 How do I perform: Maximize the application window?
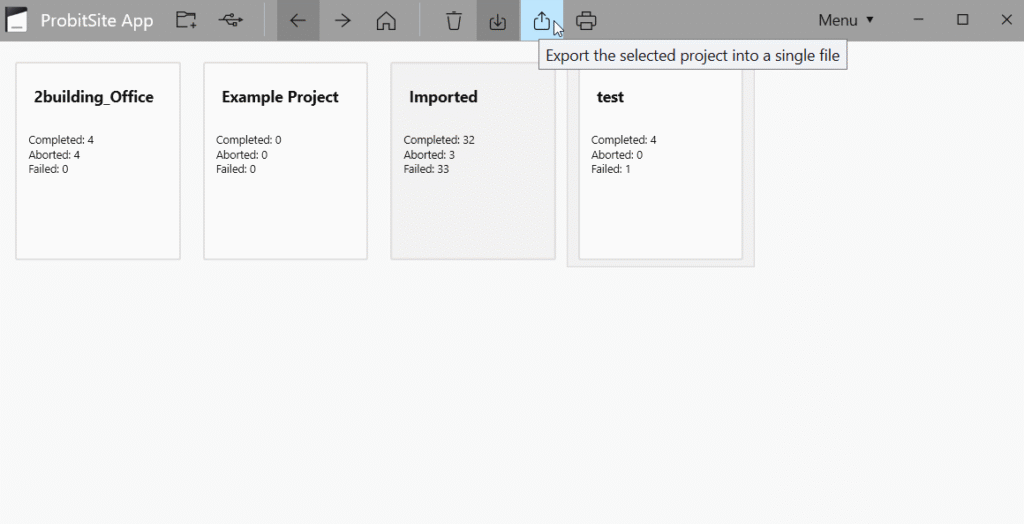(962, 20)
